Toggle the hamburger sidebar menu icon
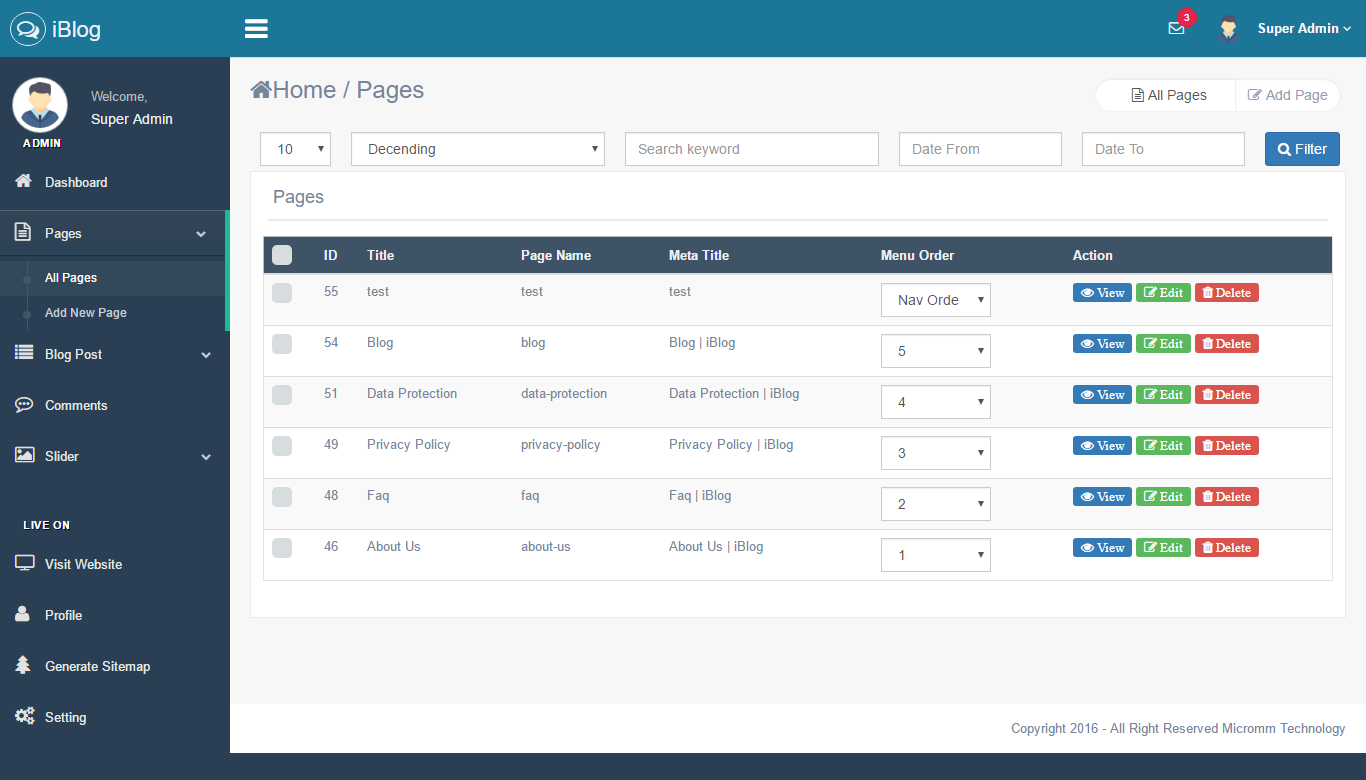The height and width of the screenshot is (780, 1366). coord(256,29)
